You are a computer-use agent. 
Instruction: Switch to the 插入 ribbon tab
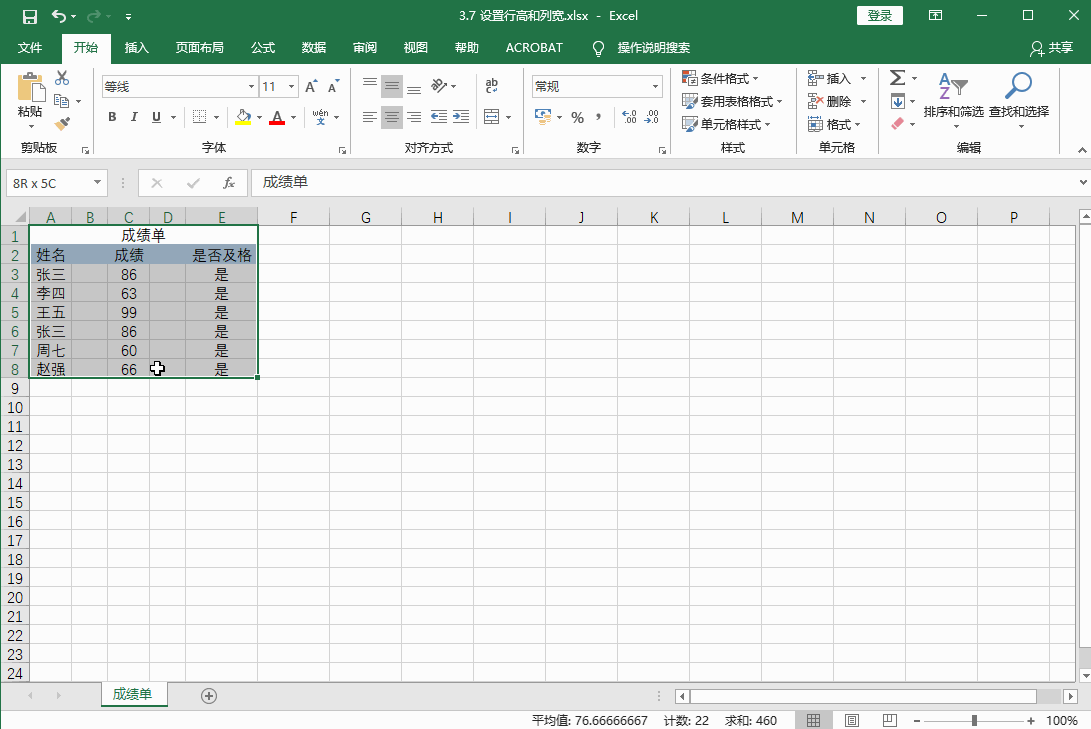(x=136, y=47)
